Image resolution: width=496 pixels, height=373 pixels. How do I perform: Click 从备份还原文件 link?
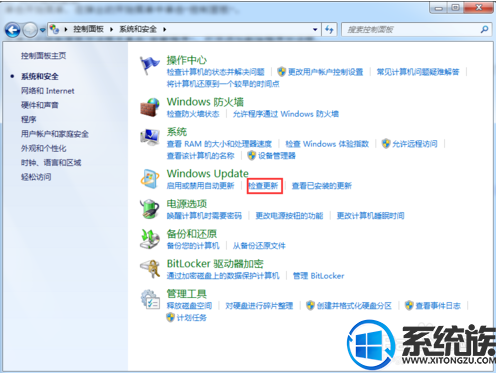[x=259, y=246]
